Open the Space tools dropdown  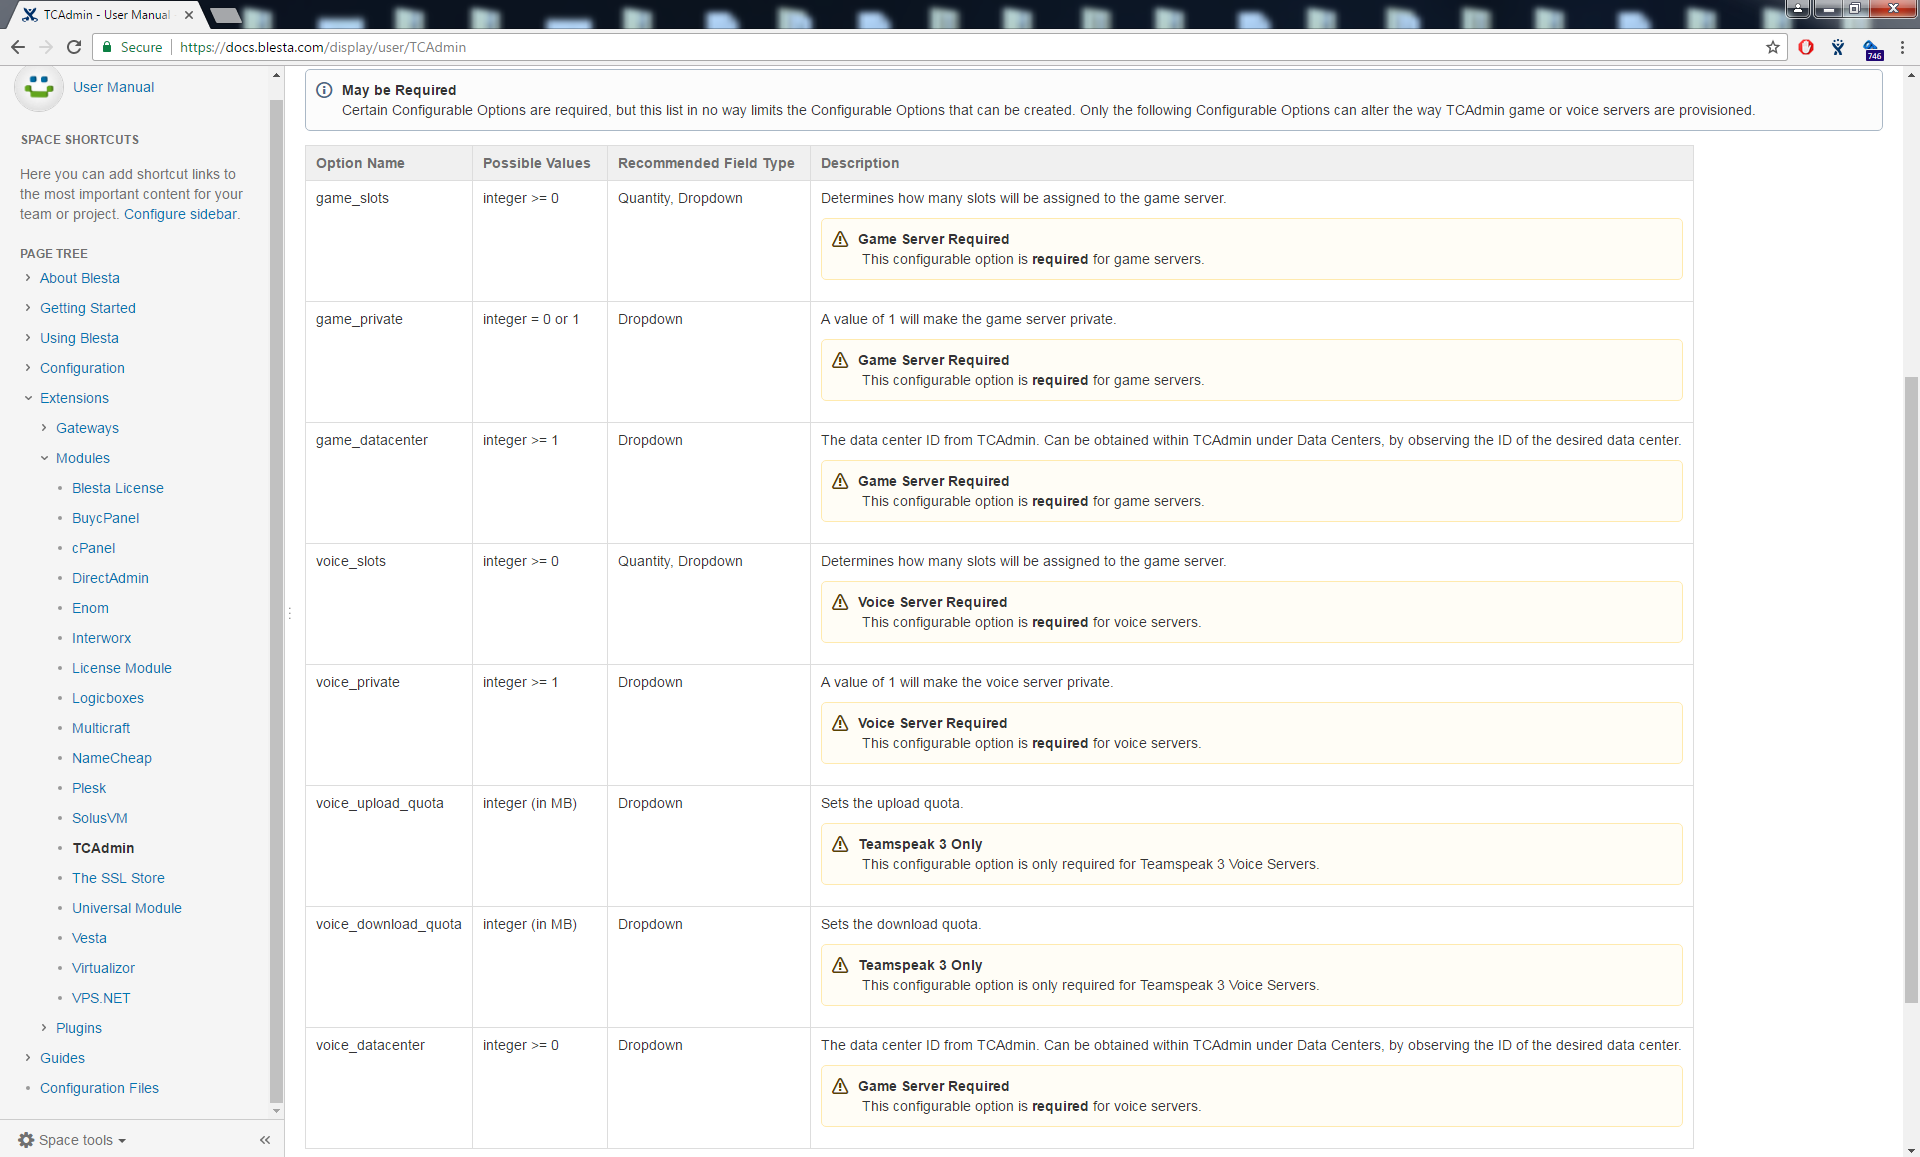click(x=73, y=1140)
